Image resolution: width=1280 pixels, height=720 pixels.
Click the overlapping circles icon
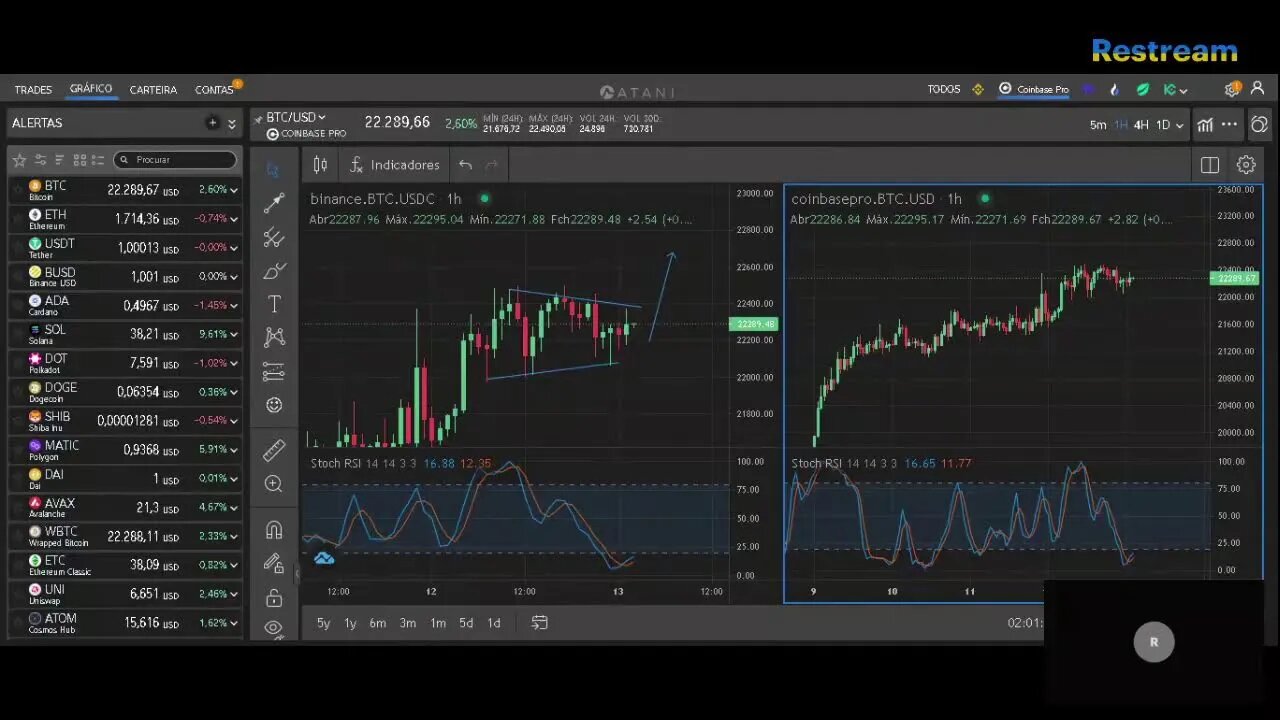1260,125
